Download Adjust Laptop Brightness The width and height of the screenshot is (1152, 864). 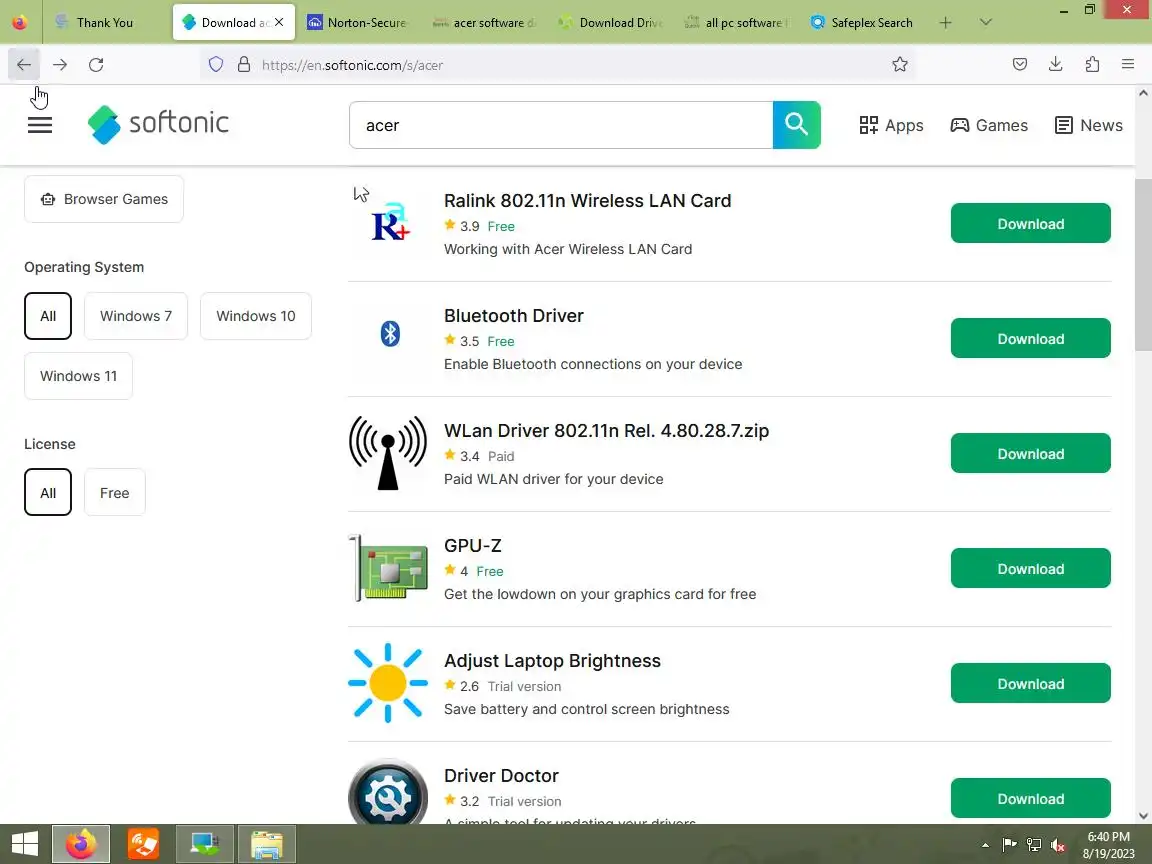[x=1031, y=683]
